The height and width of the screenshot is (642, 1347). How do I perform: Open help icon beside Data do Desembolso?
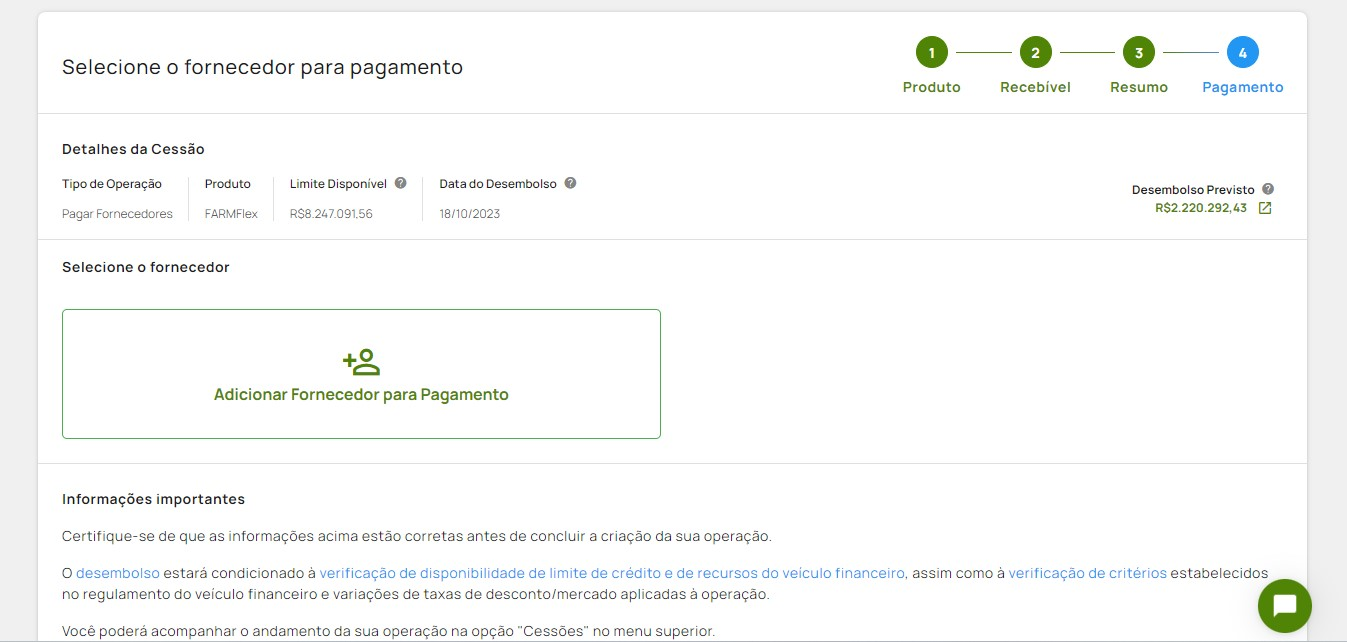[x=570, y=183]
